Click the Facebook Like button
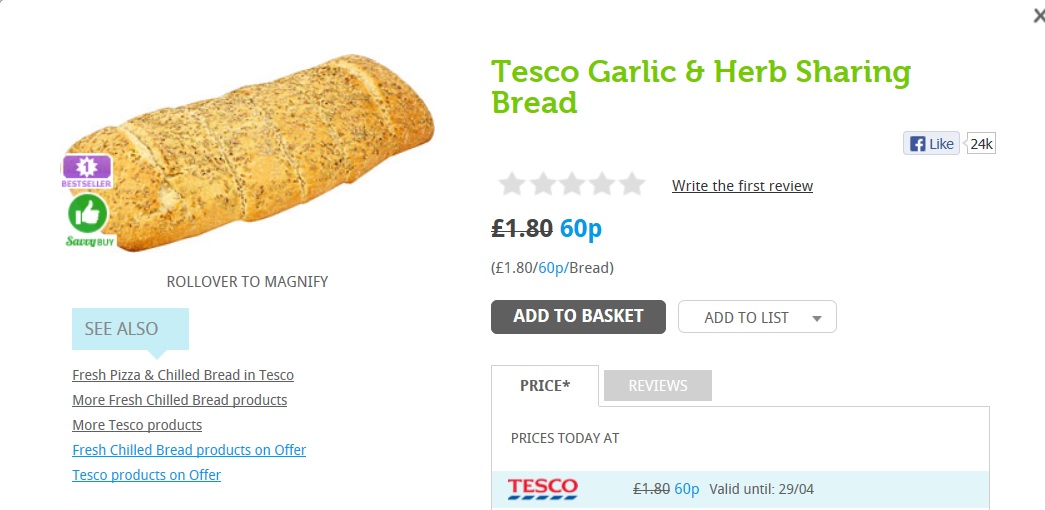The image size is (1045, 510). 931,144
